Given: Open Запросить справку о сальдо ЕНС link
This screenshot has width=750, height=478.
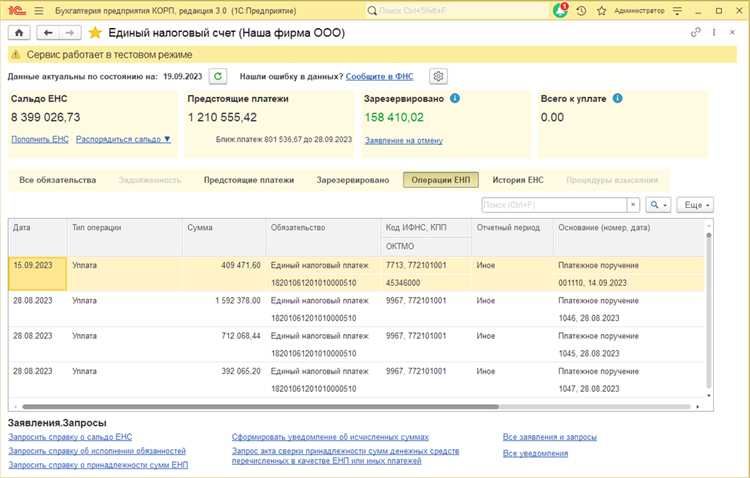Looking at the screenshot, I should [x=70, y=437].
